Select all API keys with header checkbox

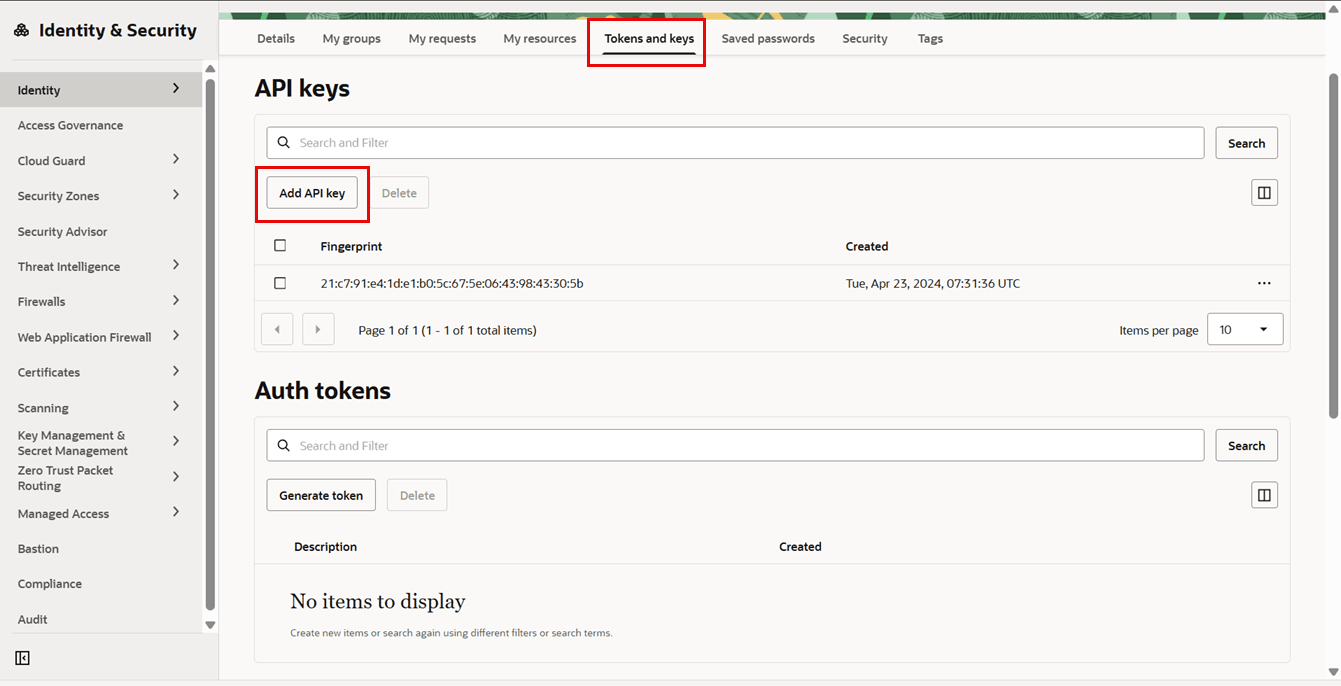tap(280, 245)
